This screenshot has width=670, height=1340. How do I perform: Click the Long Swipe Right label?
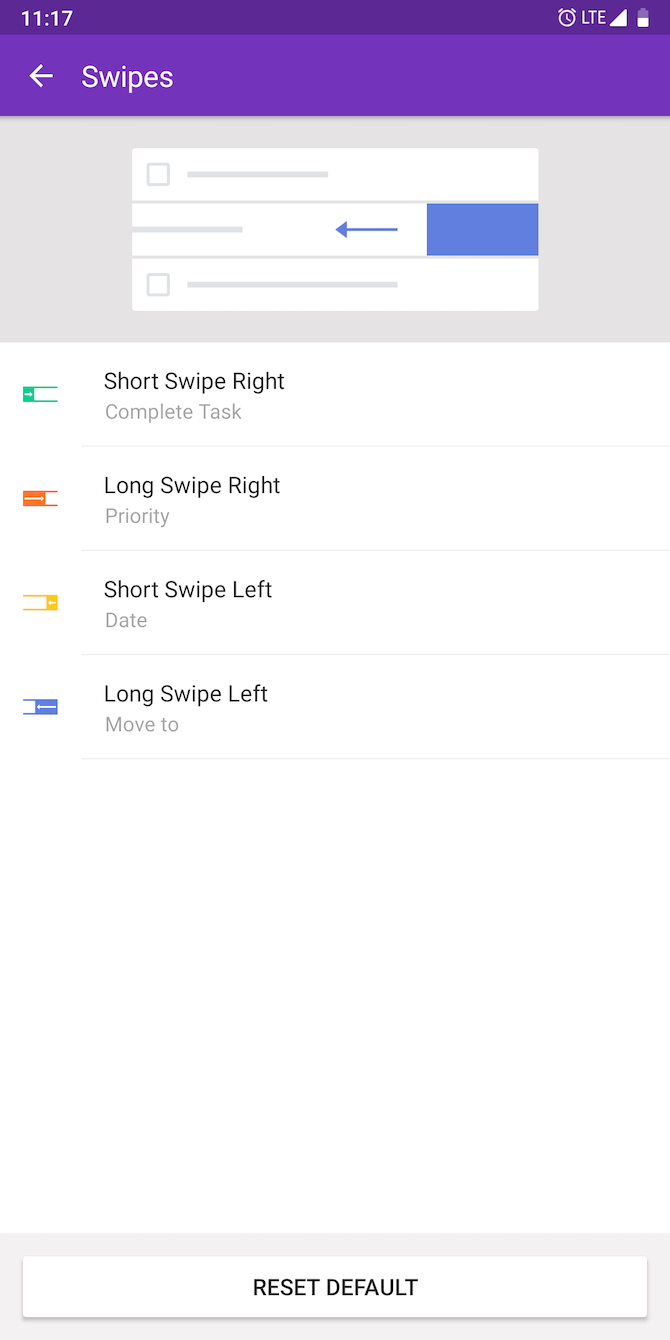[192, 485]
